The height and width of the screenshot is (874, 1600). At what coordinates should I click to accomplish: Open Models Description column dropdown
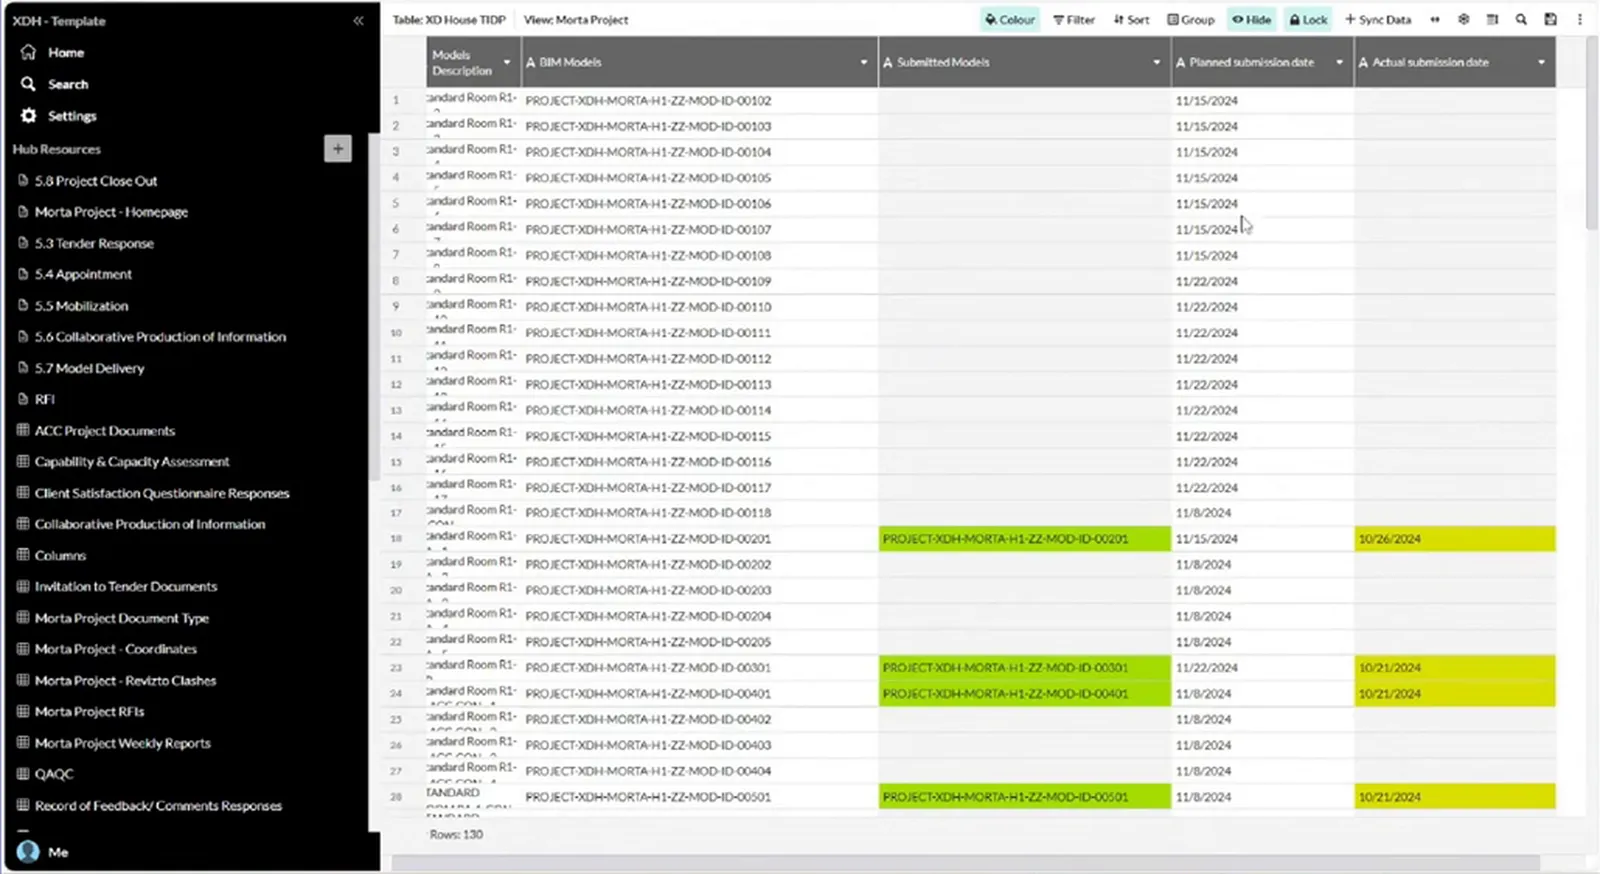[507, 62]
